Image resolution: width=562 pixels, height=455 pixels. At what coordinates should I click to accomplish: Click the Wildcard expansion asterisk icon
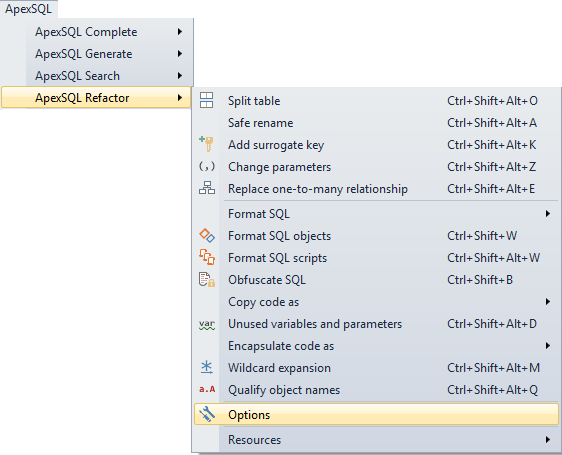[207, 368]
